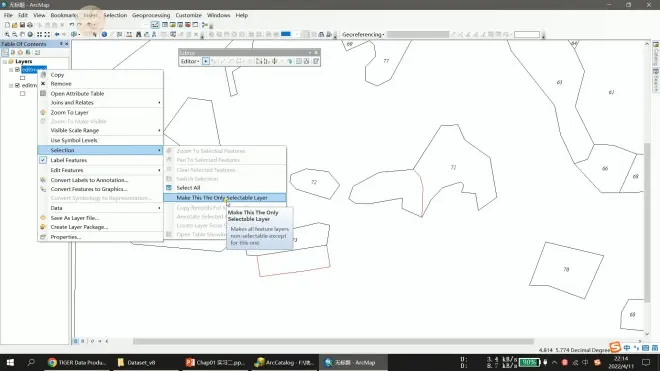Click Make This The Only Selectable Layer
Viewport: 660px width, 371px height.
(225, 198)
